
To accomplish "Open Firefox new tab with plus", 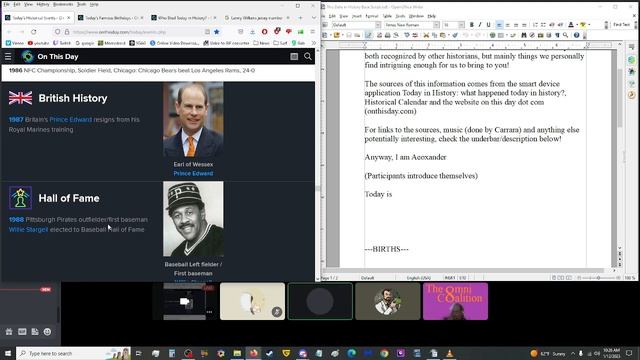I will (300, 18).
